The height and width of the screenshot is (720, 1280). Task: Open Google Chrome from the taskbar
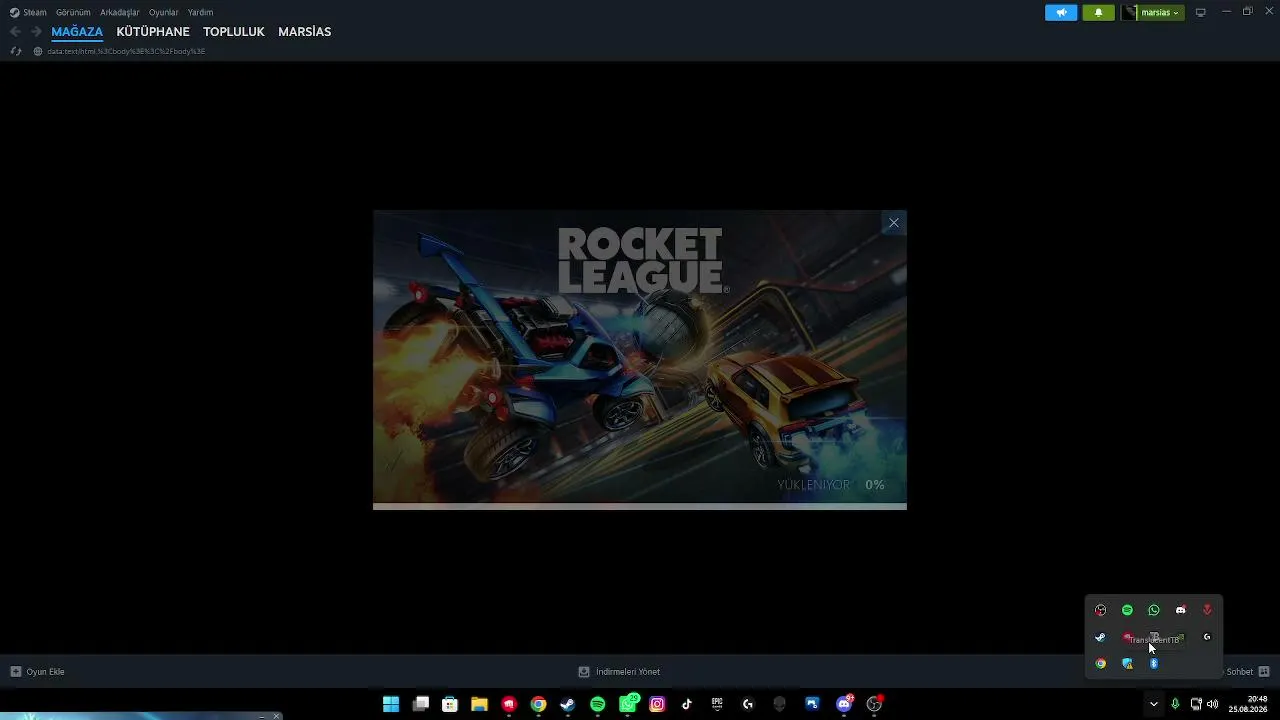click(x=538, y=704)
